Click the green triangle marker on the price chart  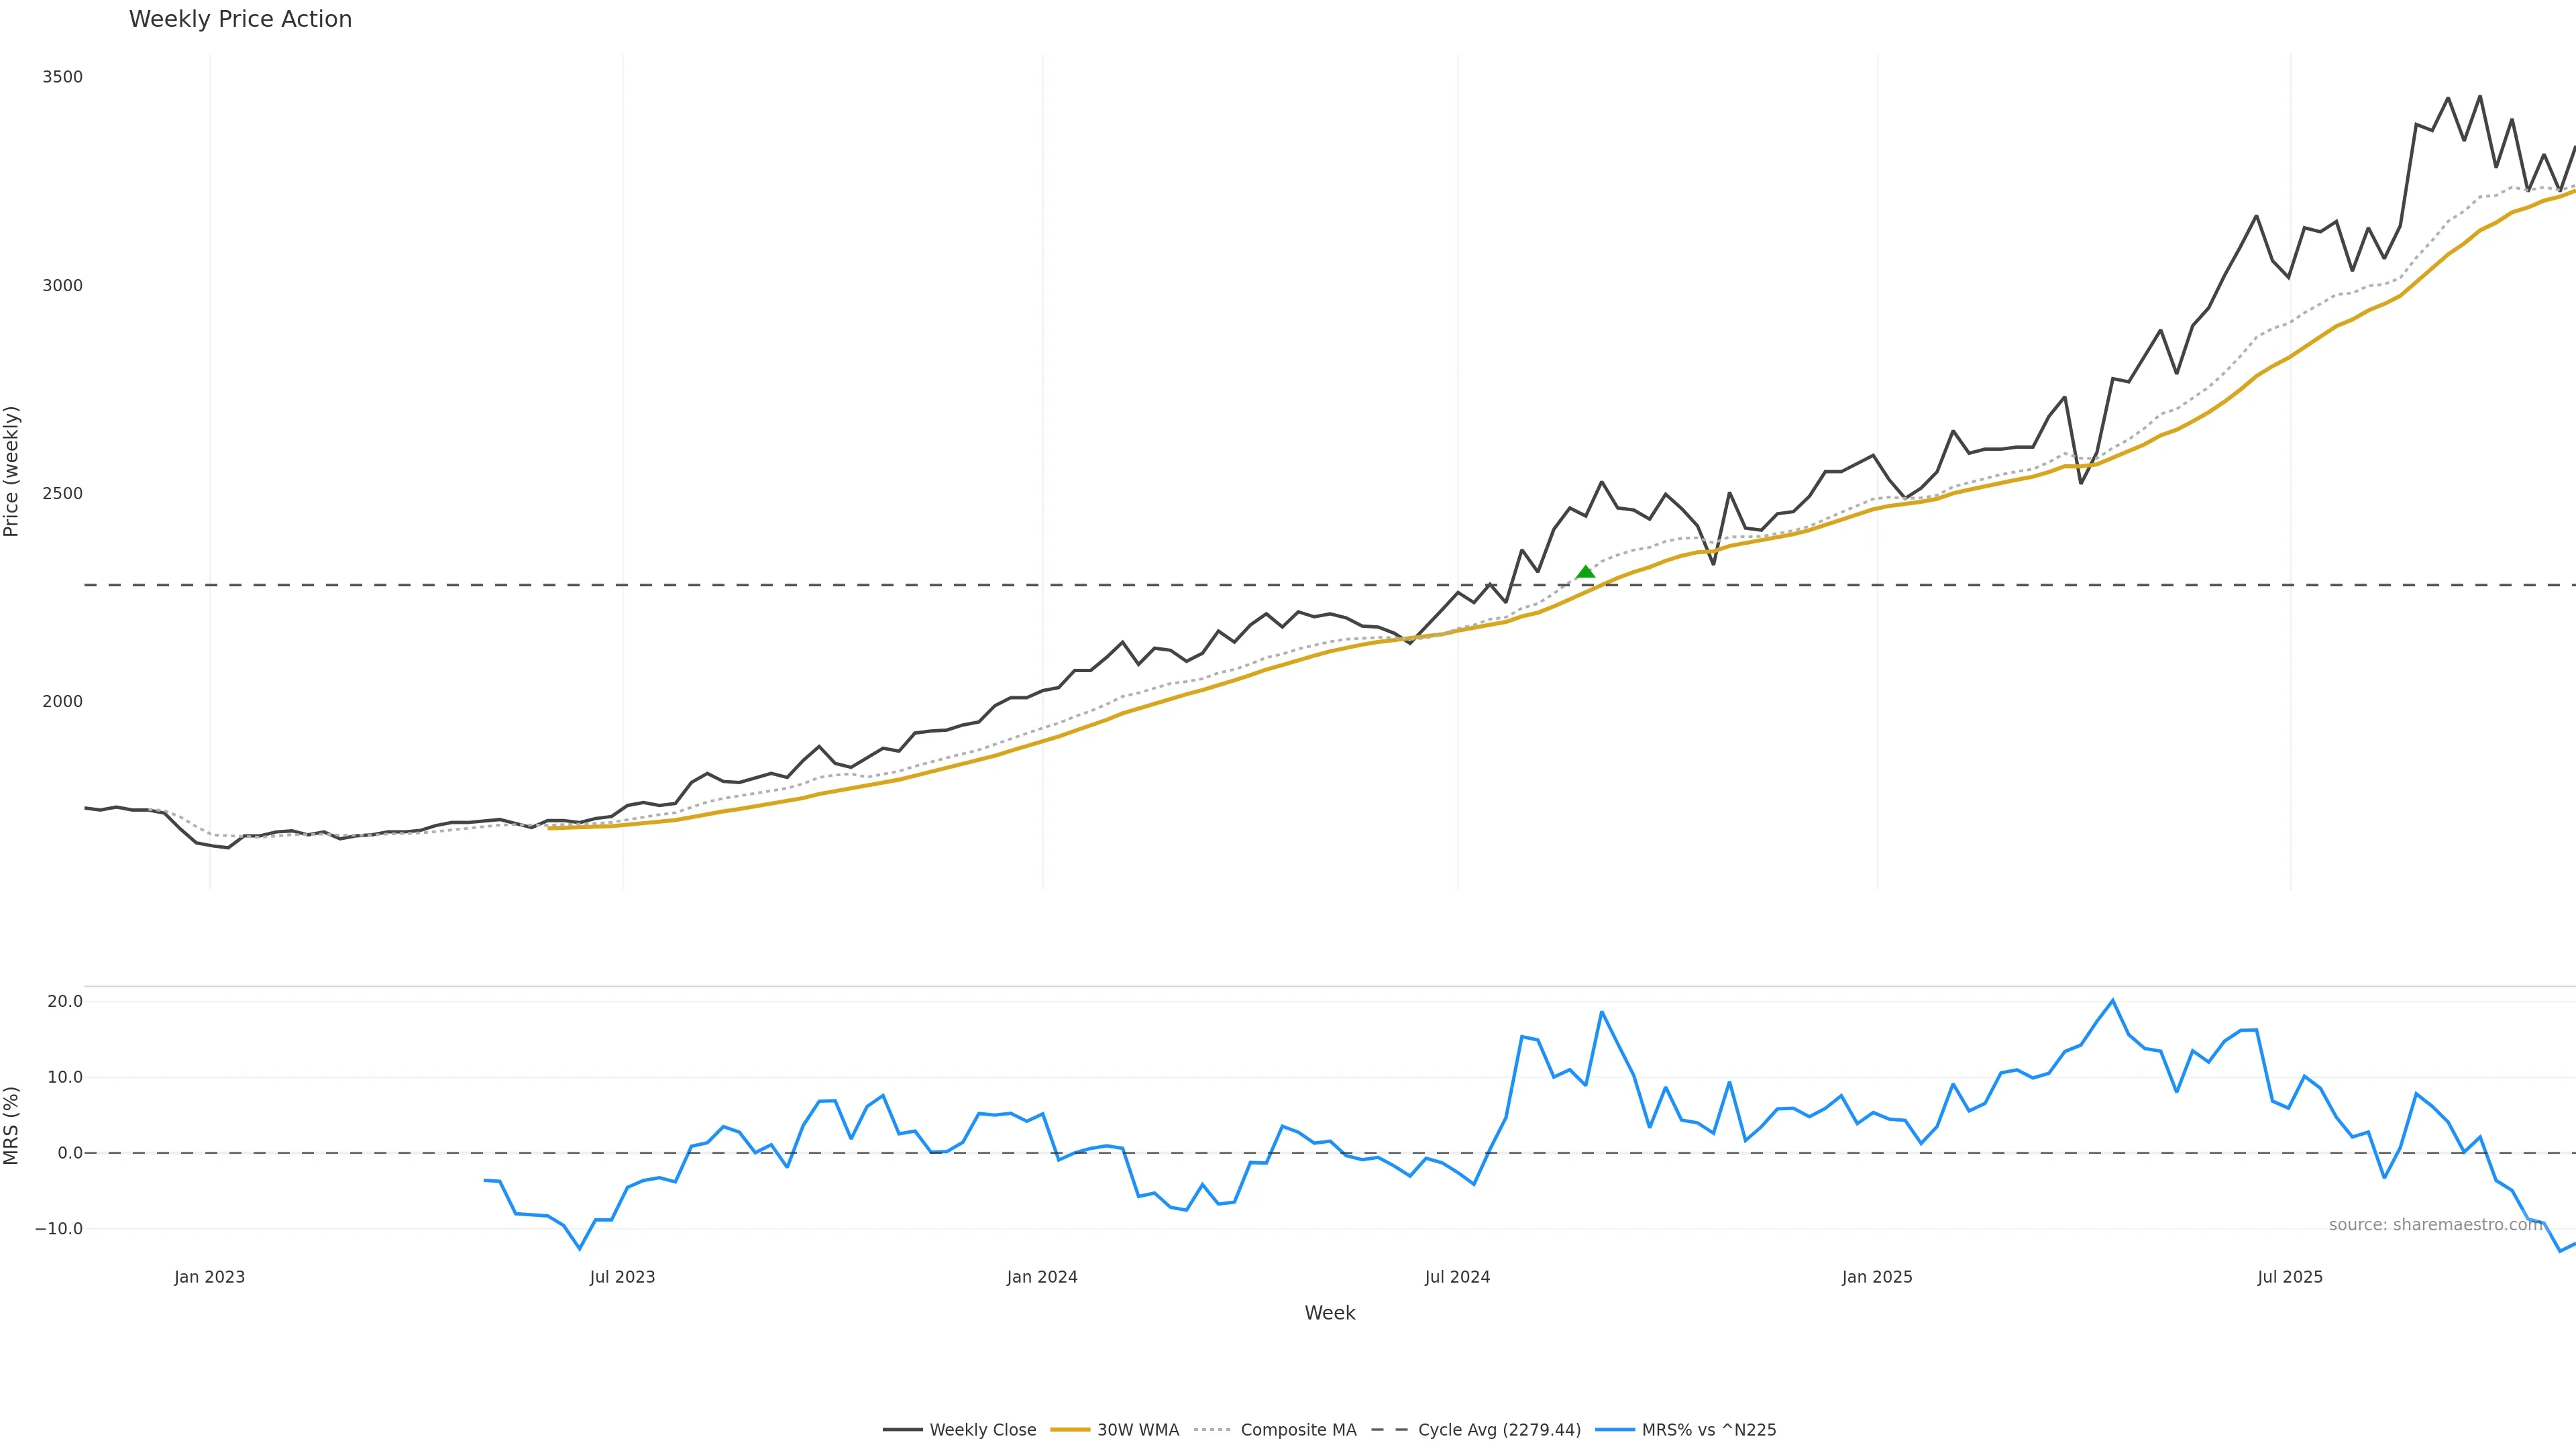click(1585, 572)
